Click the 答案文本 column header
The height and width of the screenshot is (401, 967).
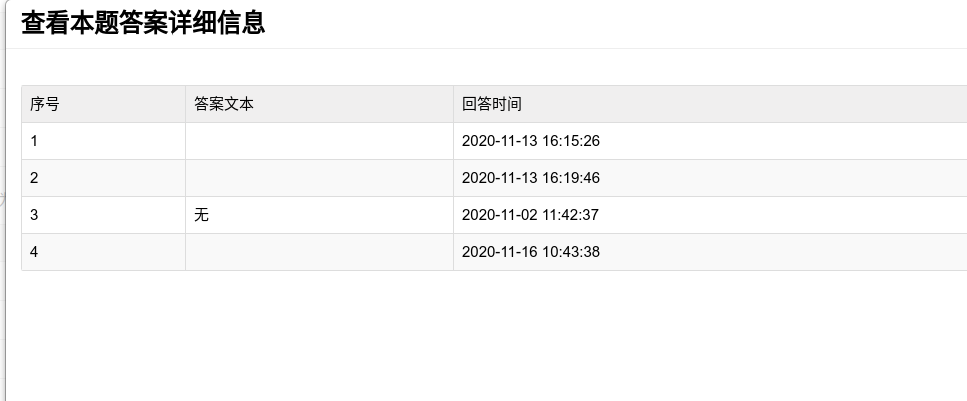224,104
